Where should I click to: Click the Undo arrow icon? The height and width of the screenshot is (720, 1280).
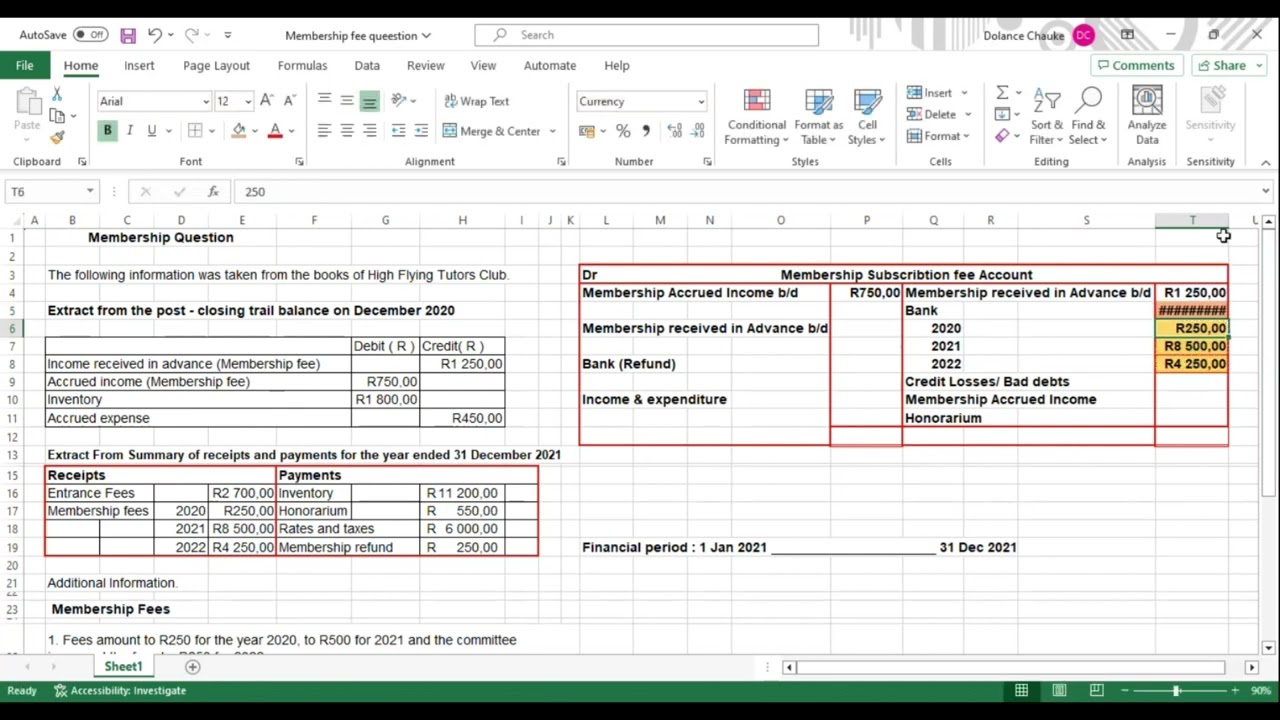pyautogui.click(x=154, y=35)
